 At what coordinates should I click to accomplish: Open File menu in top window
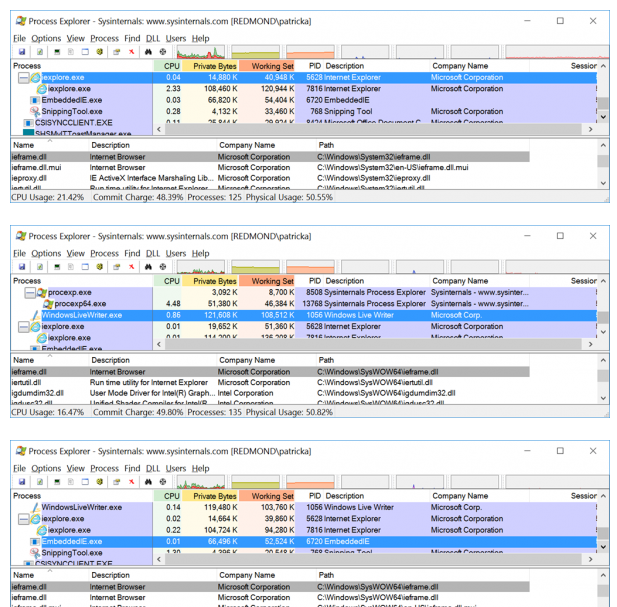click(19, 39)
